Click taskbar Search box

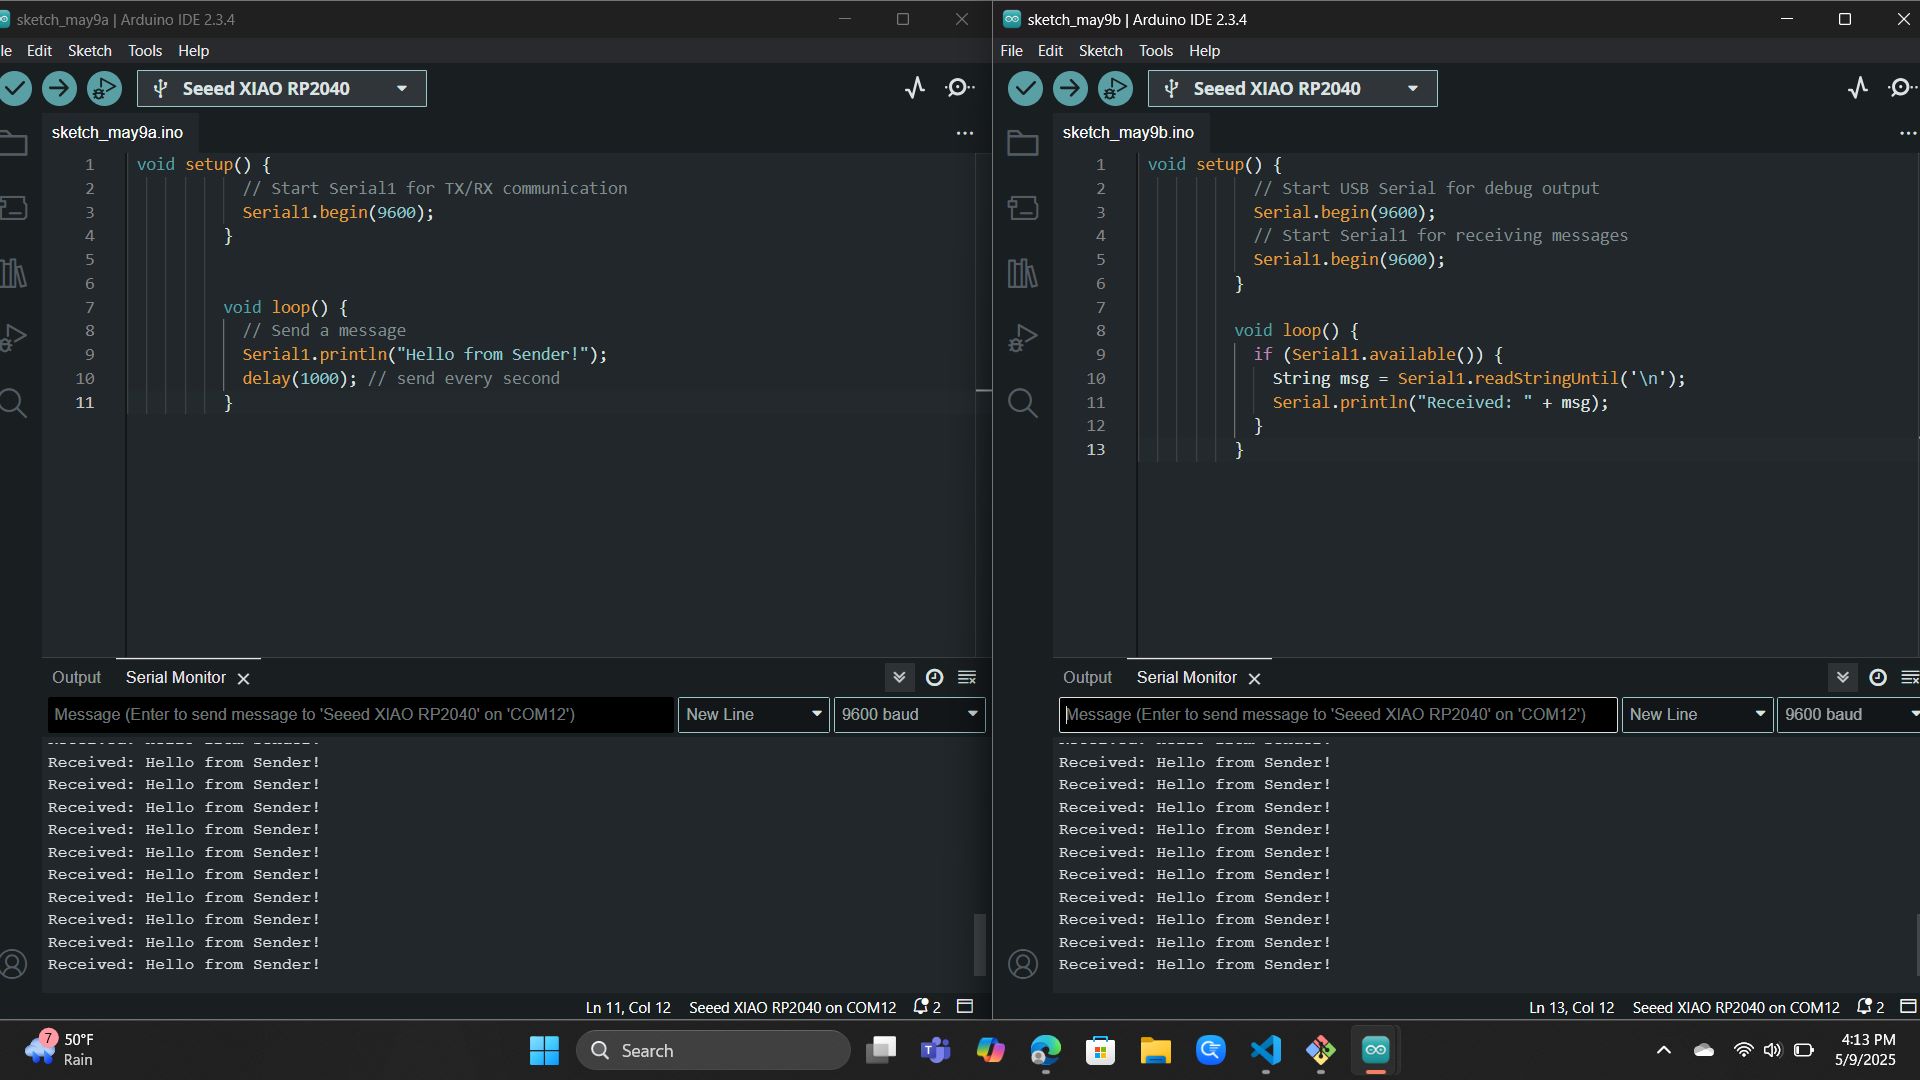point(713,1050)
